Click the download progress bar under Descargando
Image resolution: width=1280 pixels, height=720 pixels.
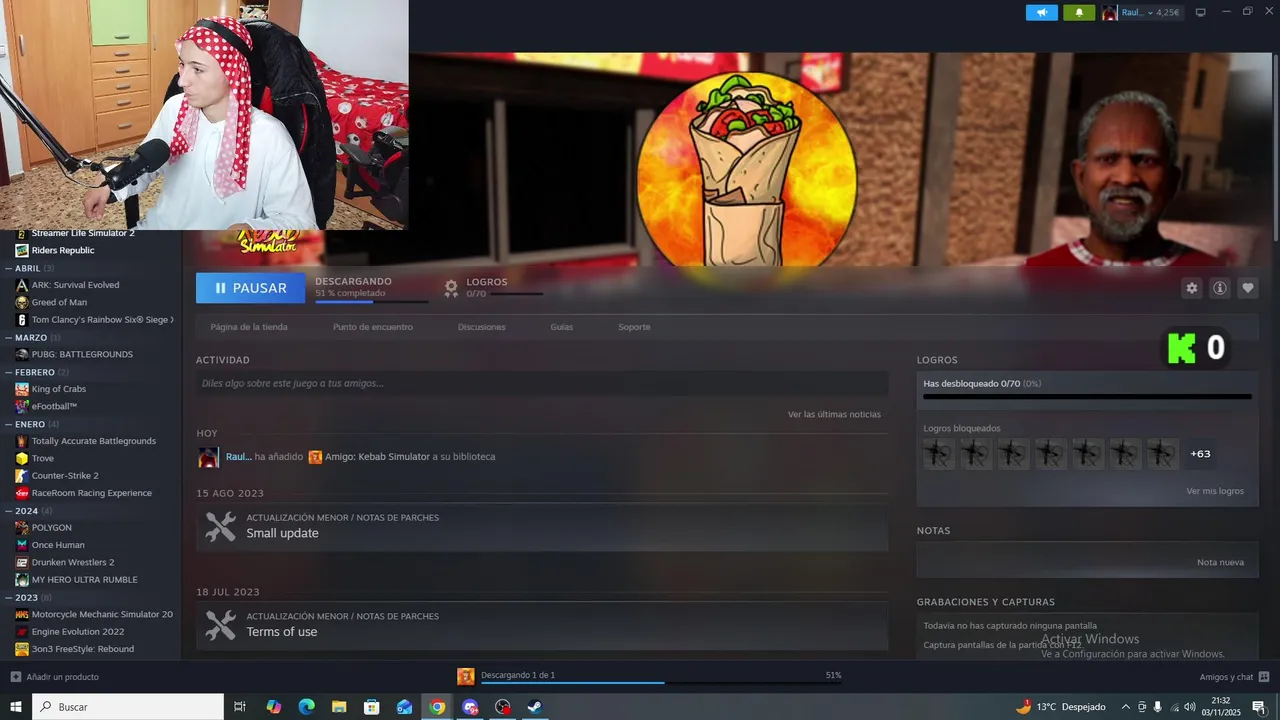(371, 301)
